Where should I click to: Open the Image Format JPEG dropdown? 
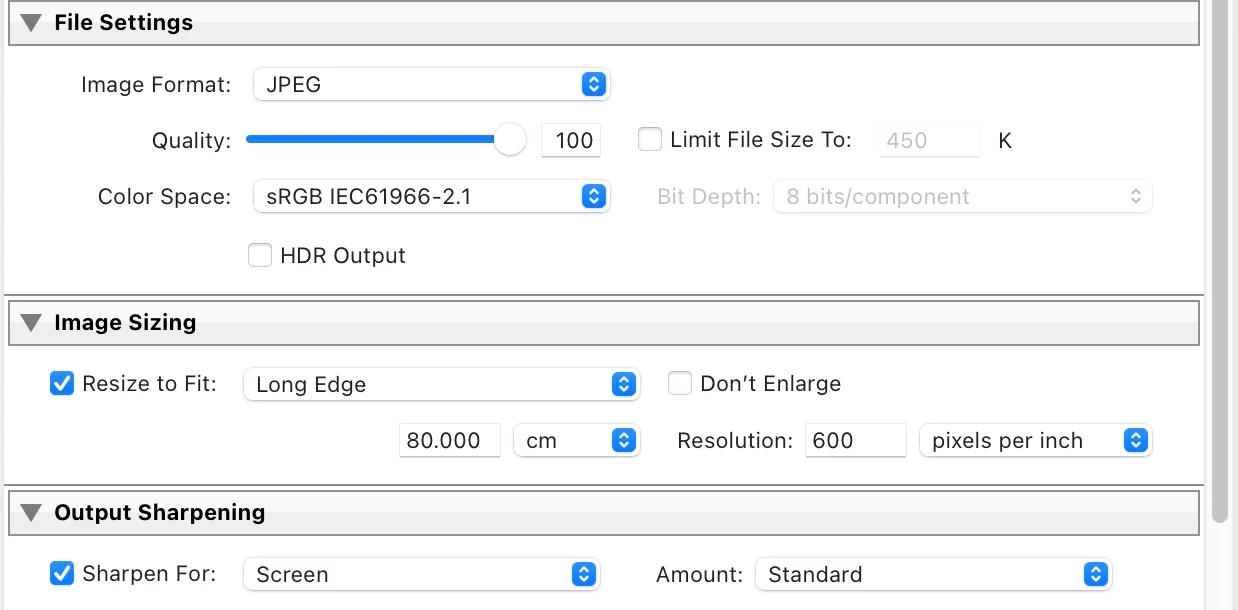pyautogui.click(x=431, y=85)
